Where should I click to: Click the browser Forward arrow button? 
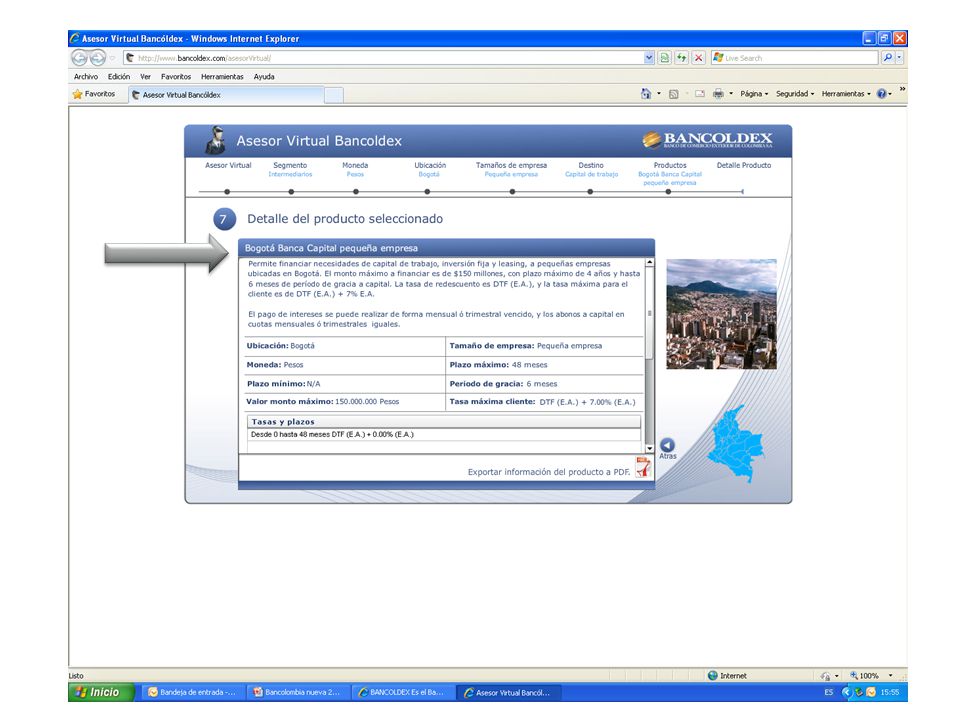pyautogui.click(x=97, y=58)
